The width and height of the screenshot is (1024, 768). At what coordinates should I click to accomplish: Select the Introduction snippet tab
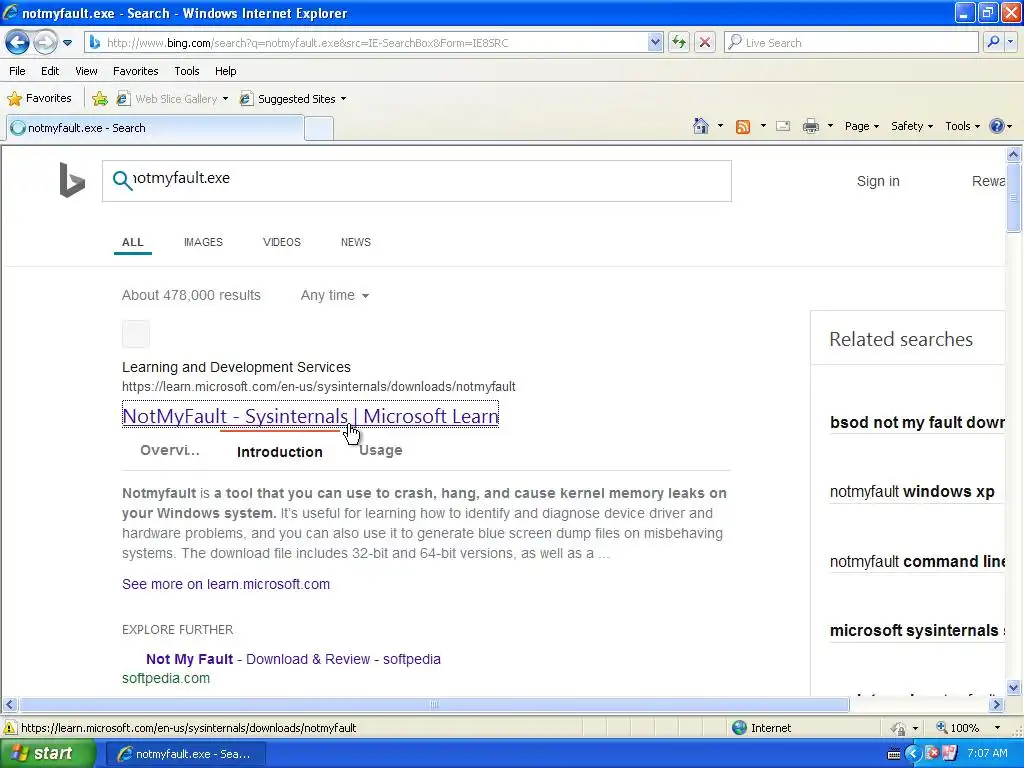coord(280,452)
